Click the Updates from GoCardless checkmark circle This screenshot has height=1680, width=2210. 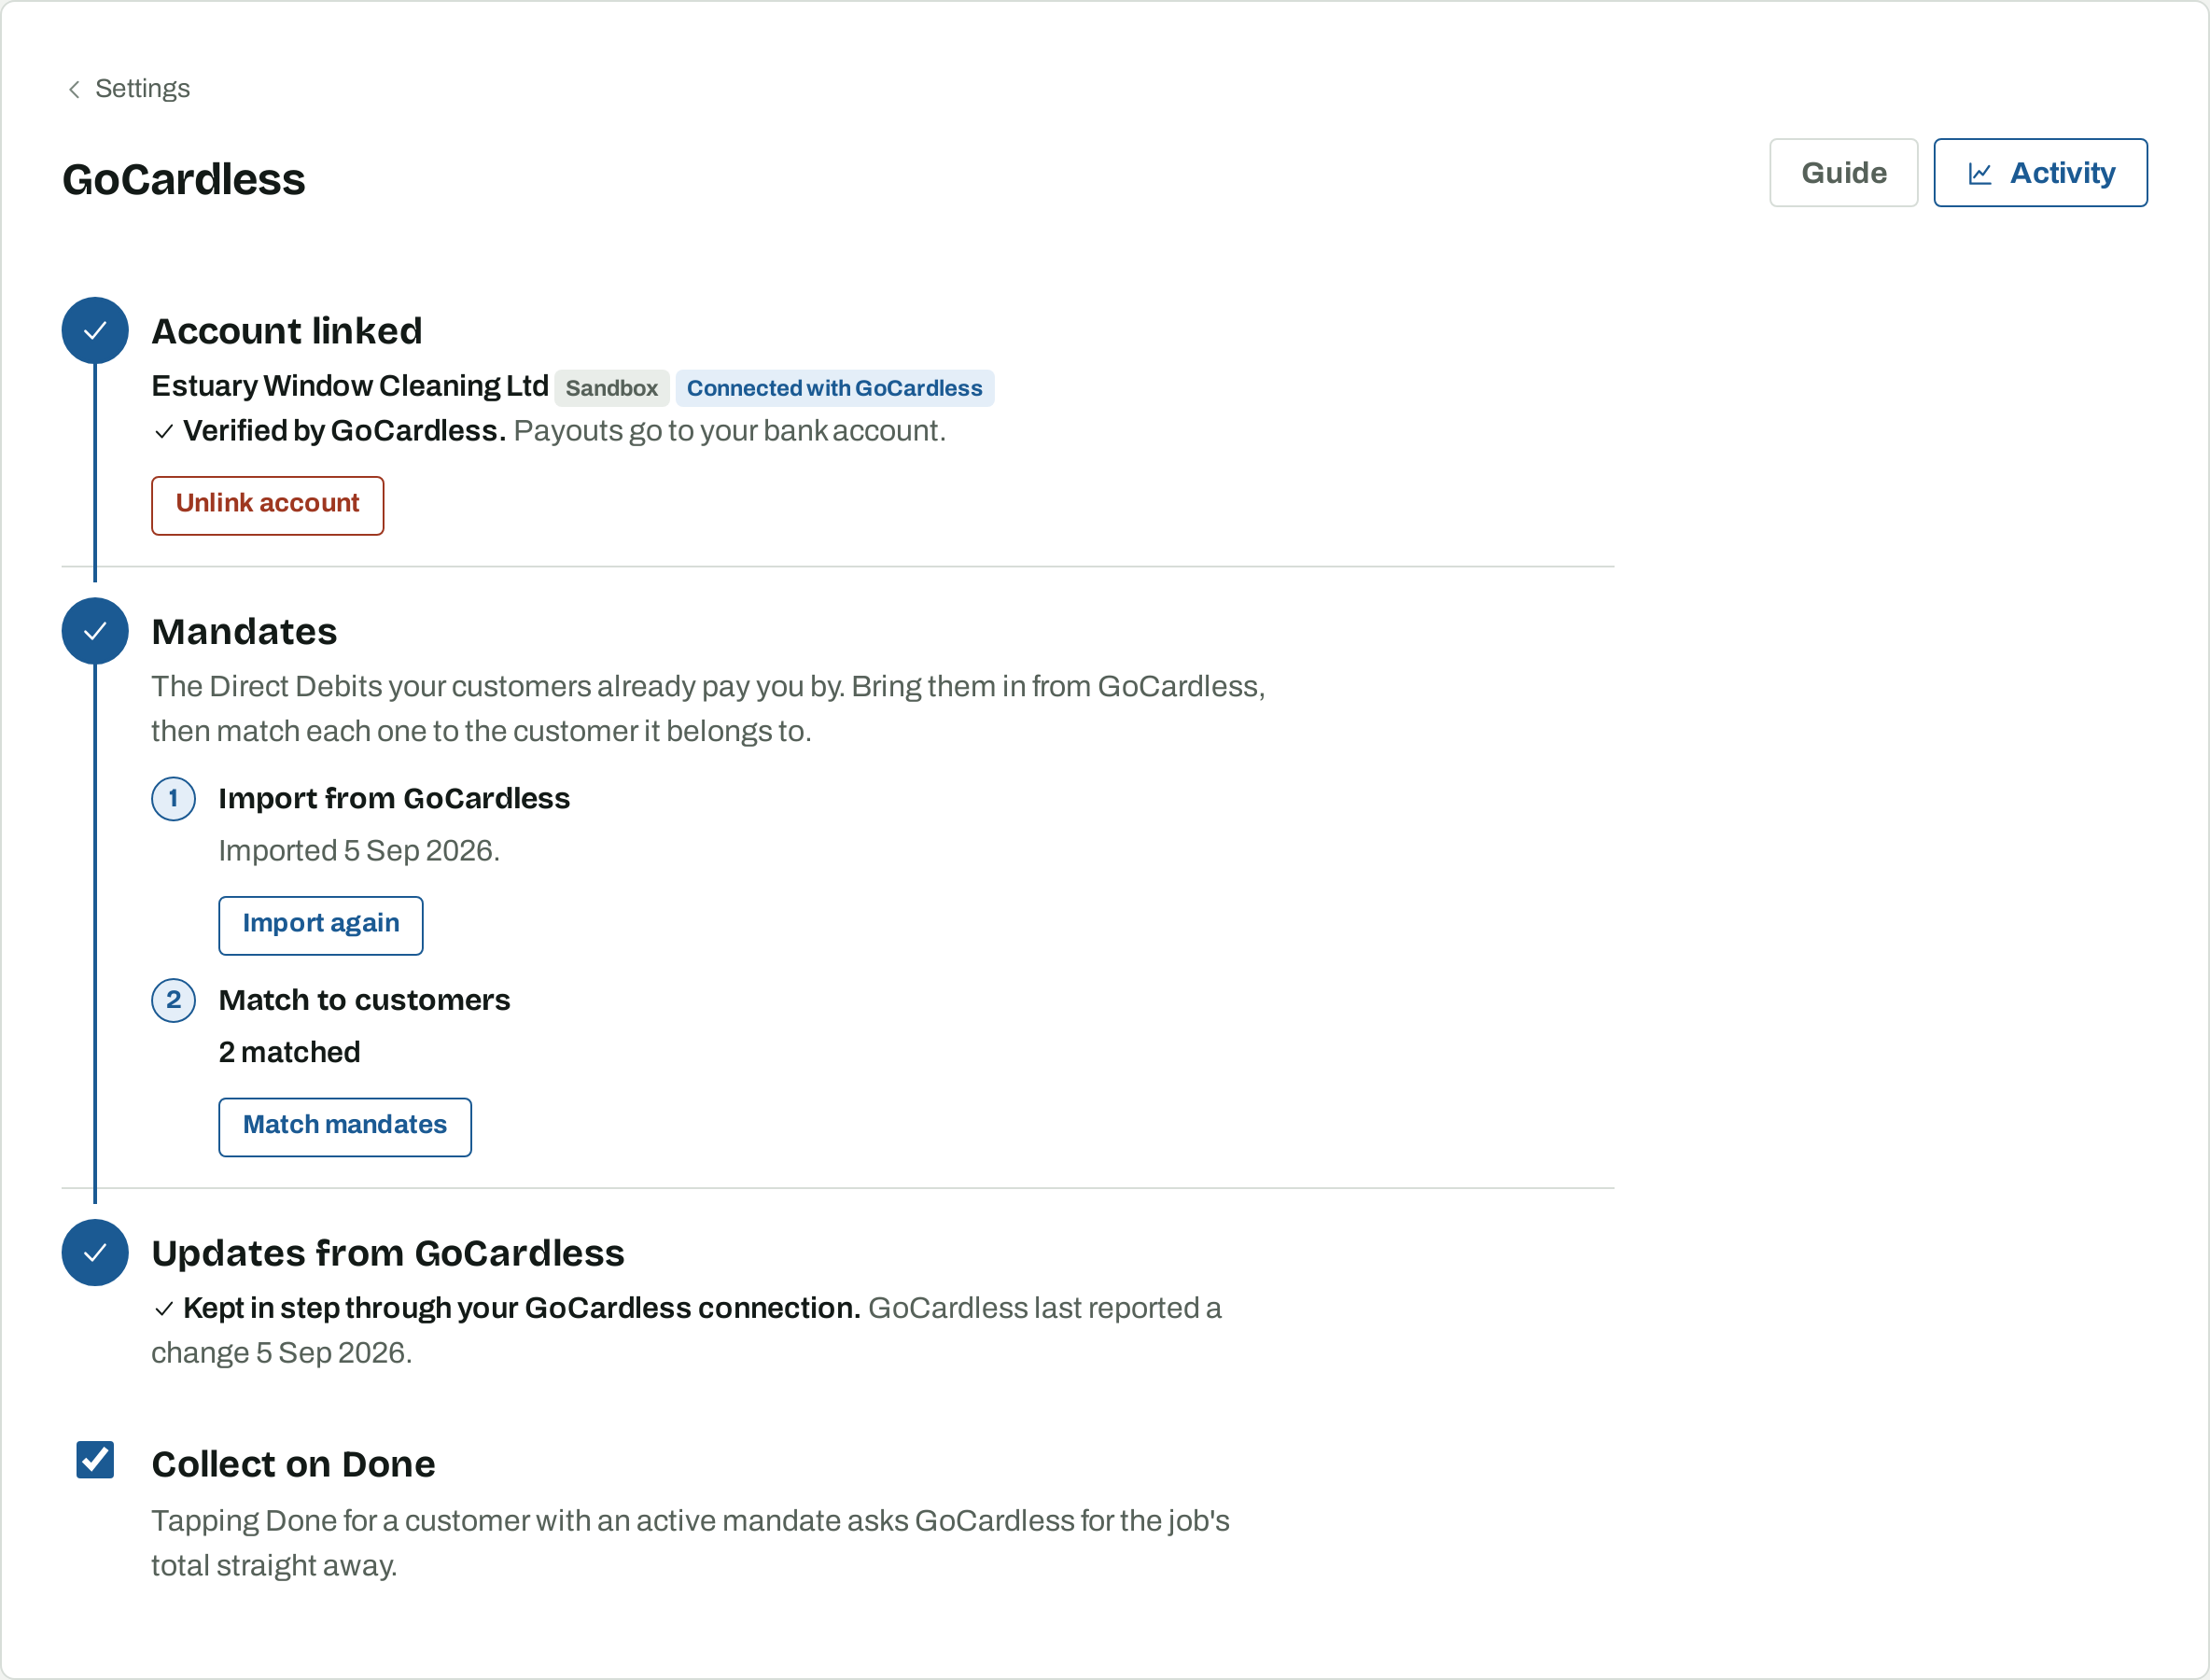click(x=95, y=1252)
